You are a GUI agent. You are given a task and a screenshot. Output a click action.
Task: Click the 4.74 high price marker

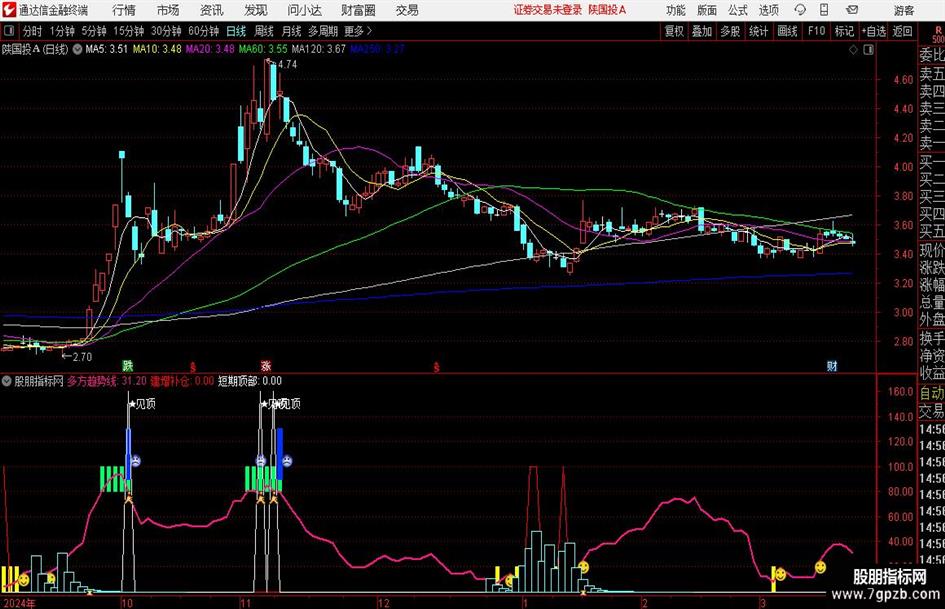click(x=286, y=64)
